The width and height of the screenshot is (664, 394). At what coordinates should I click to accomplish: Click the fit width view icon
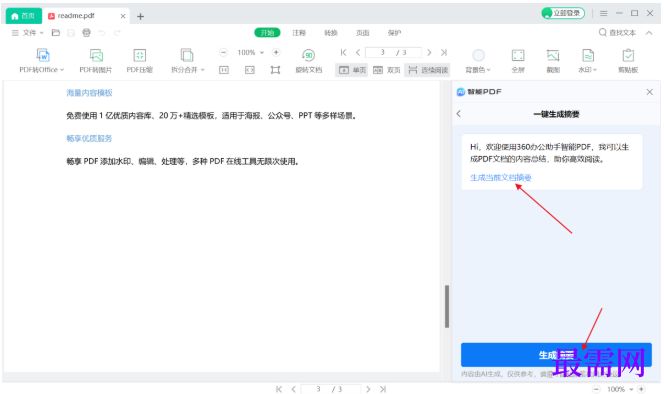(x=250, y=70)
